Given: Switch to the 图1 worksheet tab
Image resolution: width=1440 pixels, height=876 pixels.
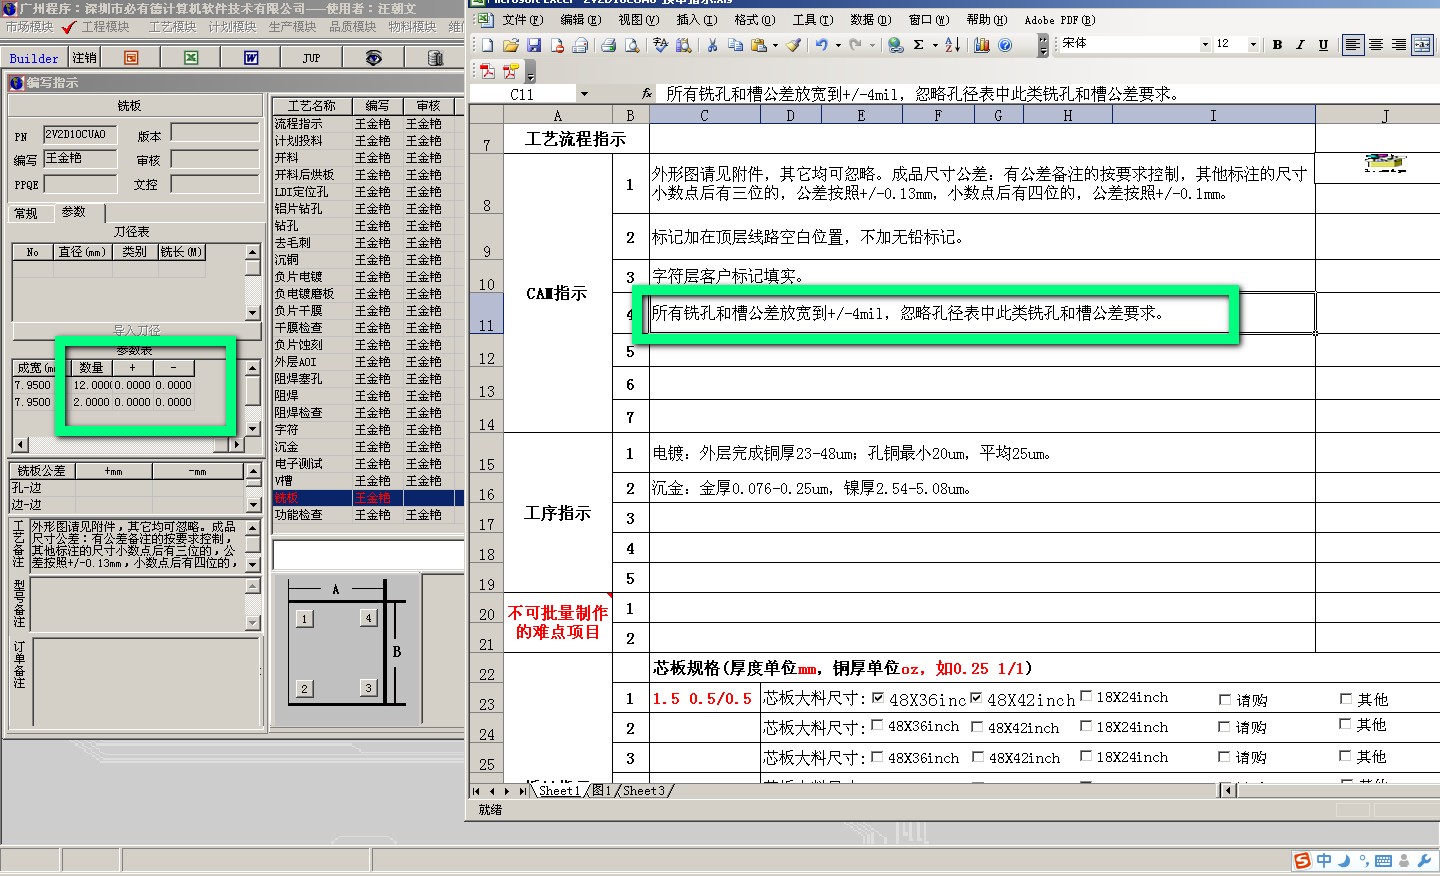Looking at the screenshot, I should [601, 791].
